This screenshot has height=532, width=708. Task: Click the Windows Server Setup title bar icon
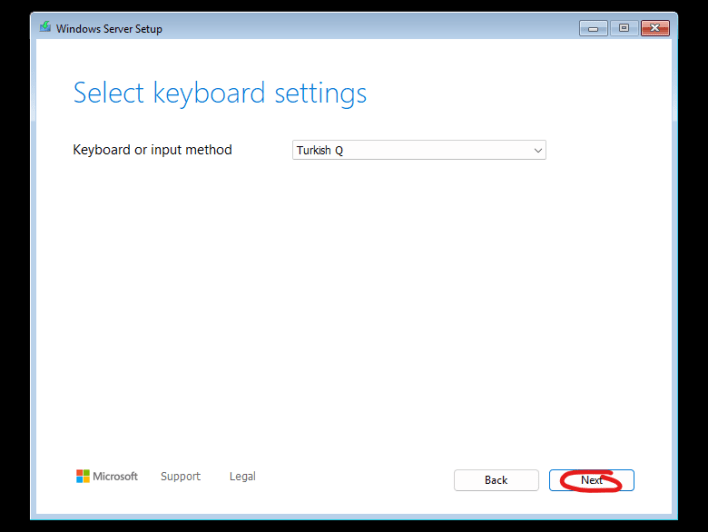[x=45, y=28]
